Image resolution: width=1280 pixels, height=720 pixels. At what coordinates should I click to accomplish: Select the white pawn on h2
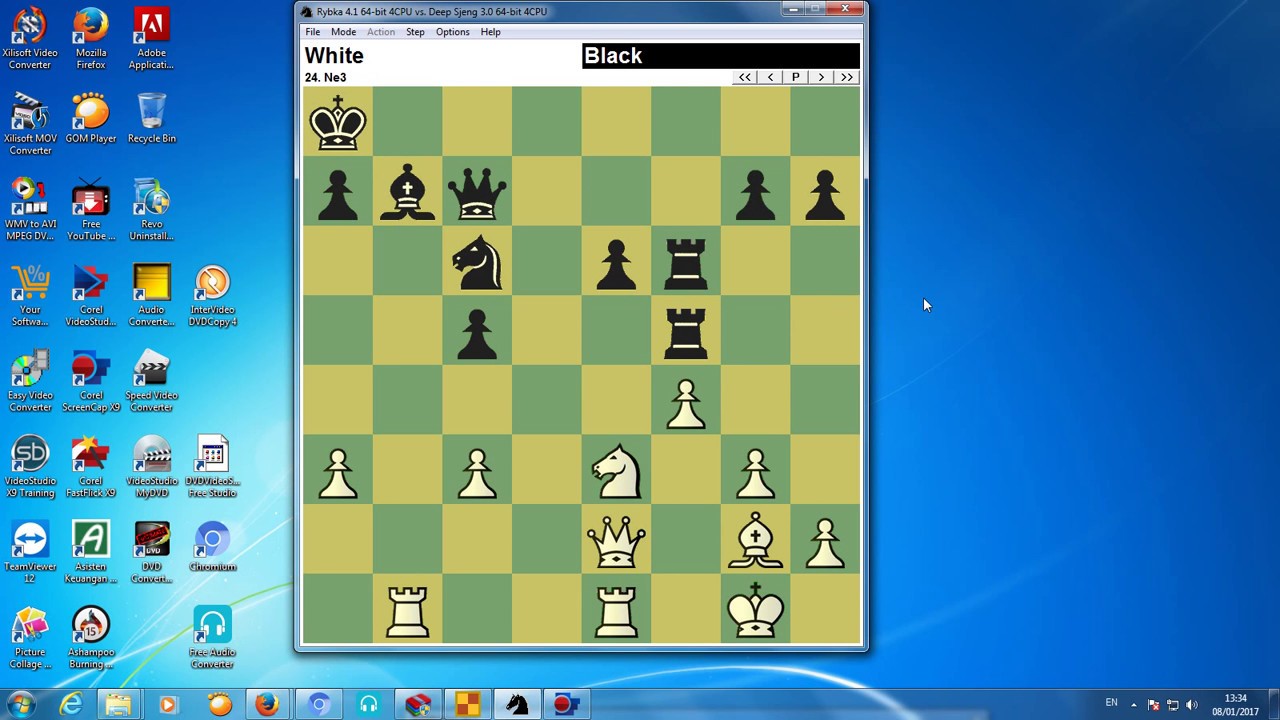coord(825,543)
